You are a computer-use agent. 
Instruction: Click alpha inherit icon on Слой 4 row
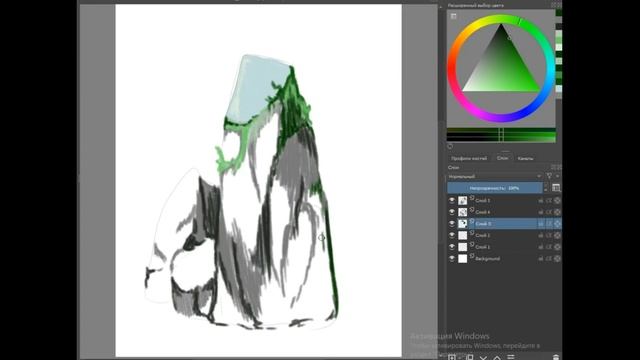549,212
